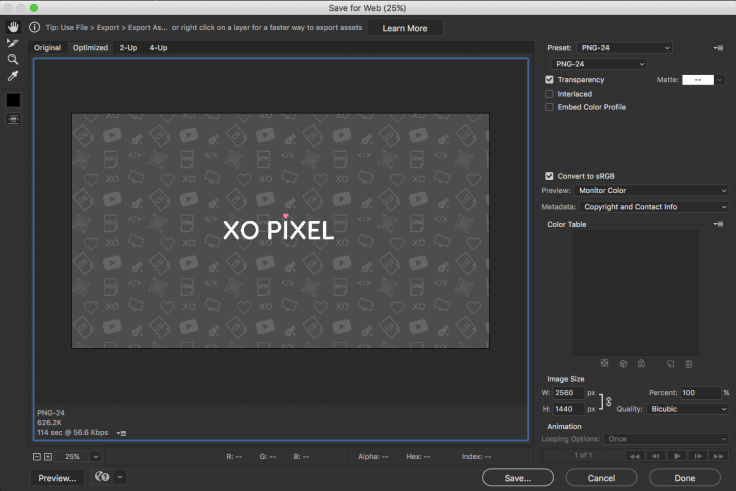The height and width of the screenshot is (491, 736).
Task: Switch to the 4-Up tab
Action: 158,48
